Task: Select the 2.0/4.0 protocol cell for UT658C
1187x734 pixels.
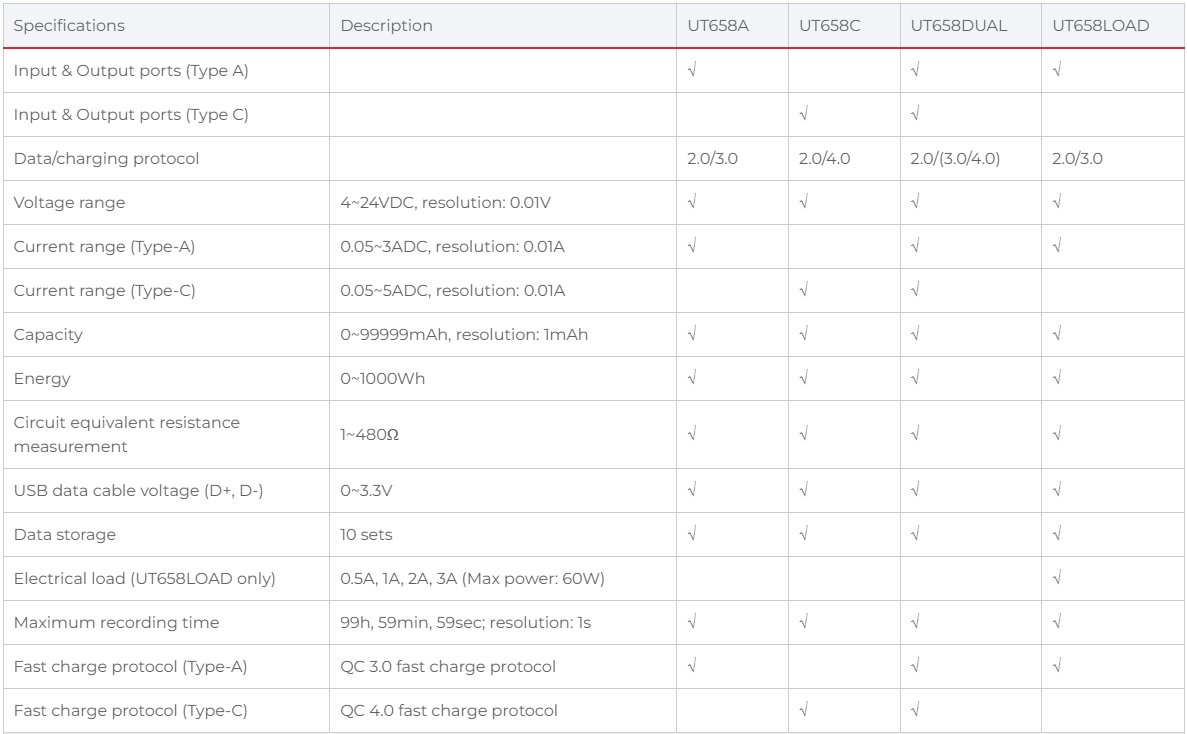Action: (x=824, y=159)
